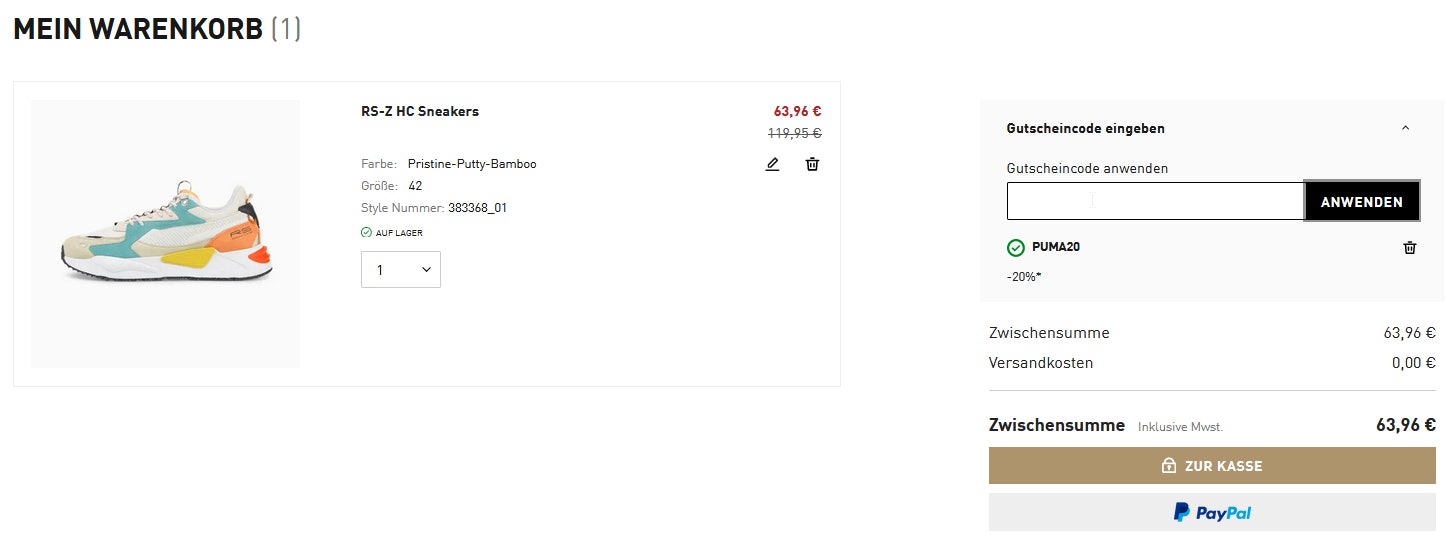Click the lock icon on Zur Kasse

tap(1168, 466)
